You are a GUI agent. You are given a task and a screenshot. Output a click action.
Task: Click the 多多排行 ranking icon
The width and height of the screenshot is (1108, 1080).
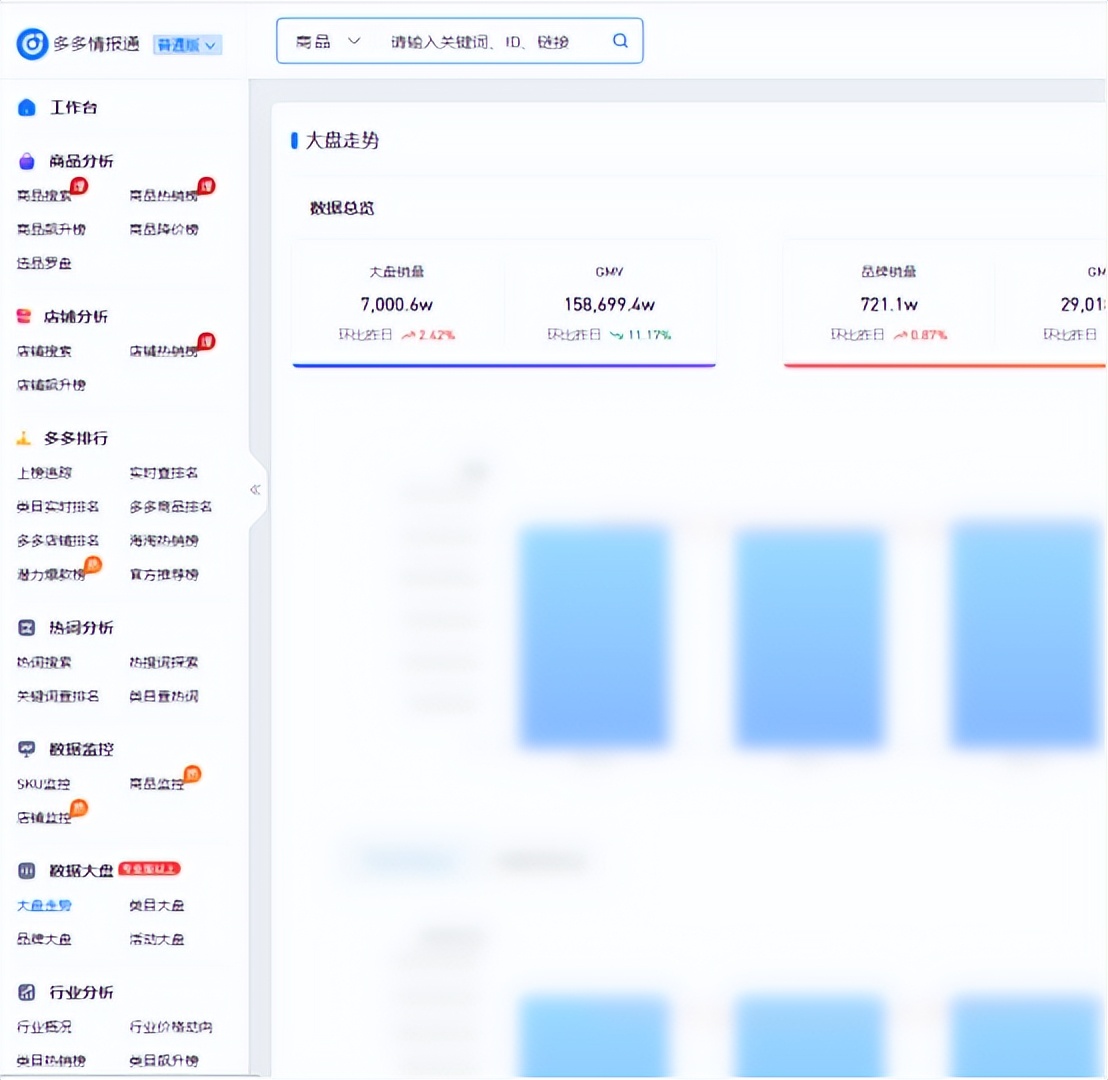click(x=25, y=438)
